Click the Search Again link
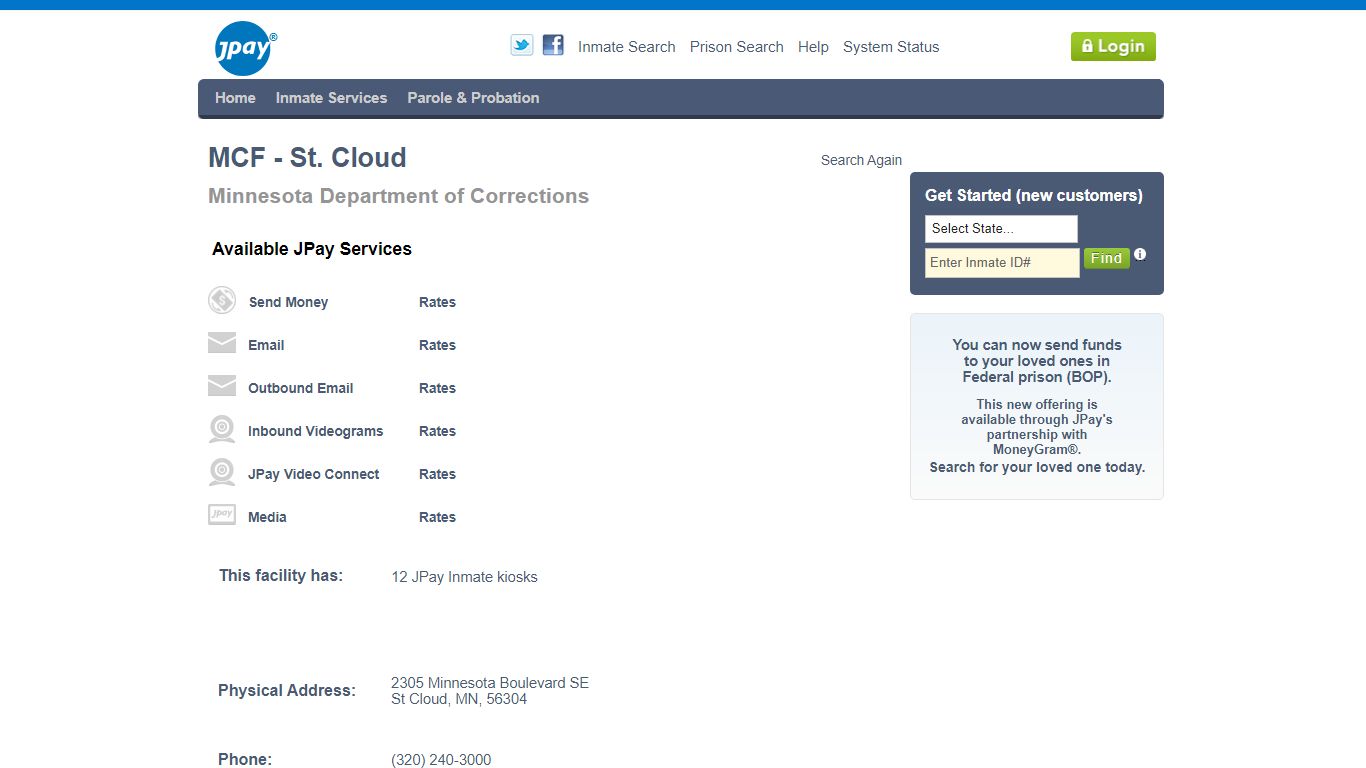1366x768 pixels. click(x=861, y=160)
